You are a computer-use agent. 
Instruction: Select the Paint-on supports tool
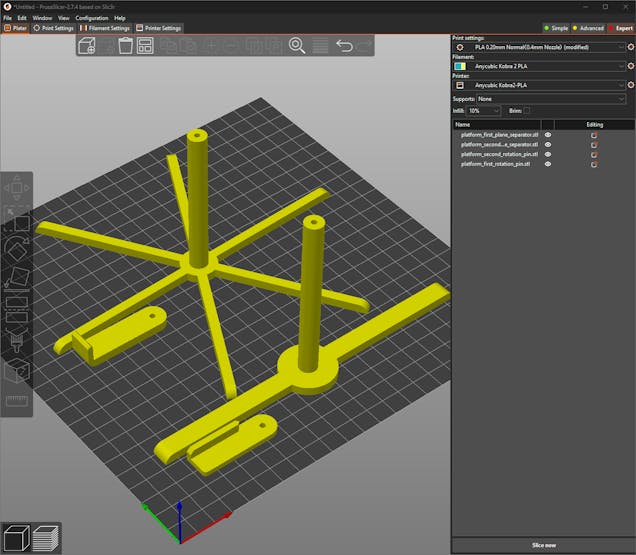coord(17,342)
